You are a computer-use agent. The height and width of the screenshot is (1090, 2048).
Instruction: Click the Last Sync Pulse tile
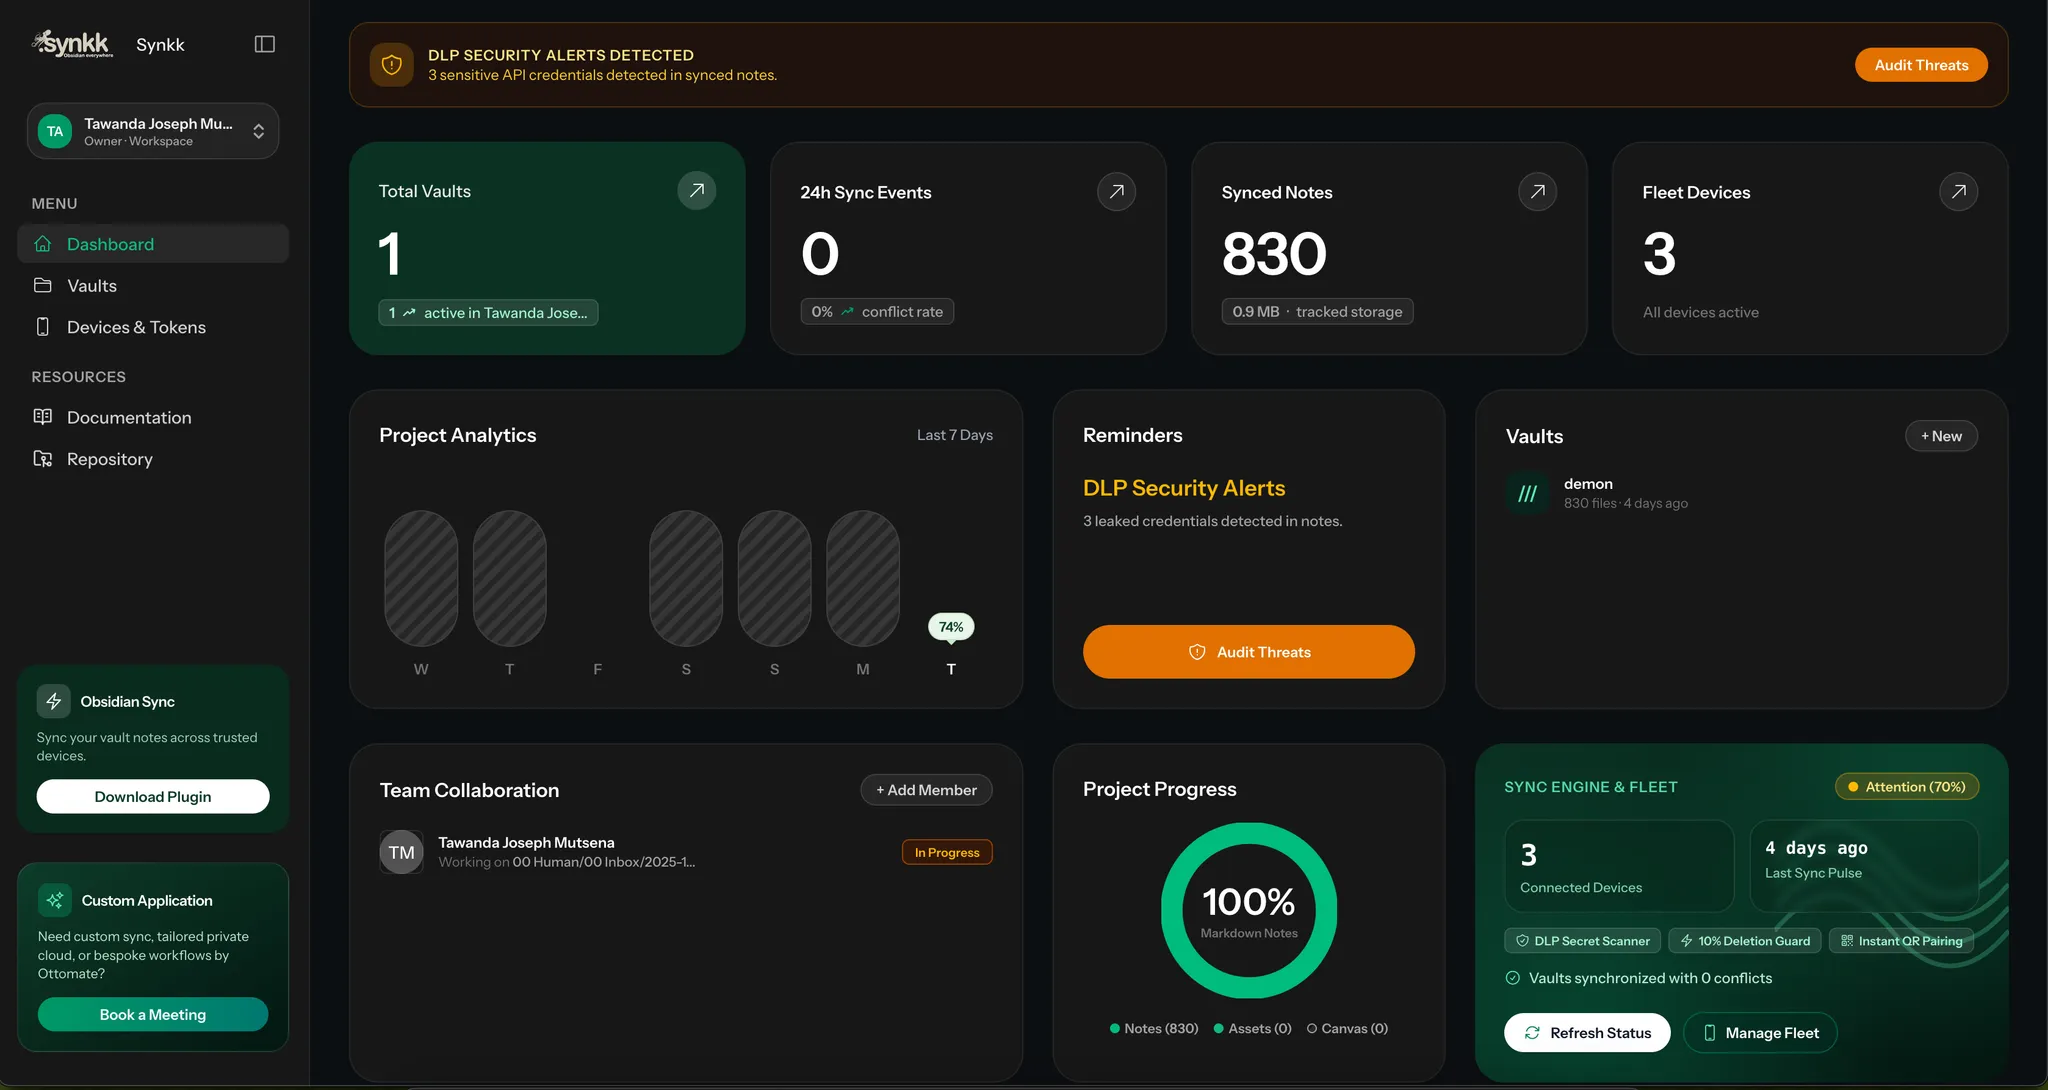pyautogui.click(x=1864, y=866)
